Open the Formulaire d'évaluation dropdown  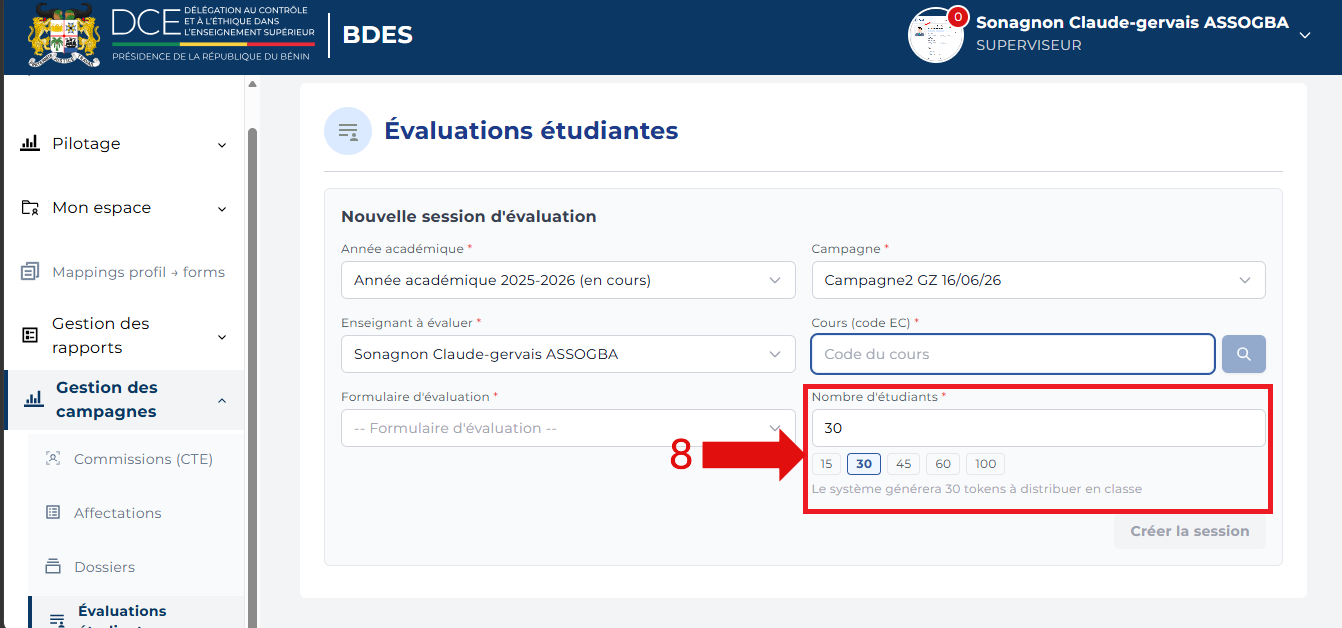[568, 428]
